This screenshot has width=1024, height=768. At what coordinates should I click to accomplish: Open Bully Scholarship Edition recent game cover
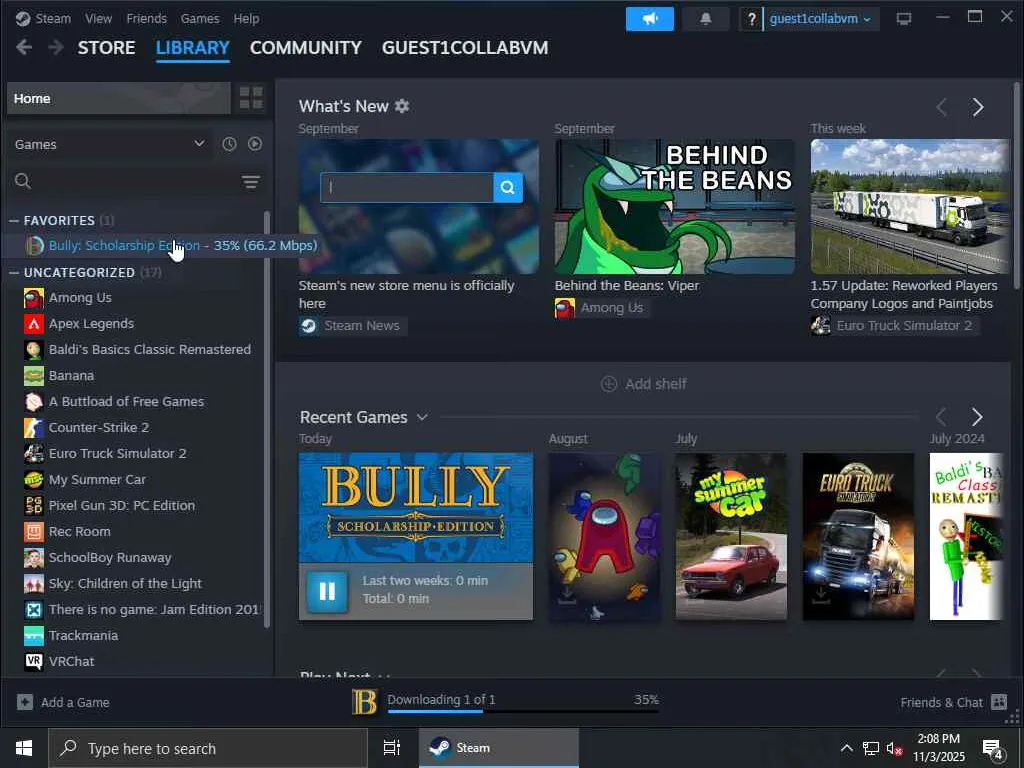point(416,507)
